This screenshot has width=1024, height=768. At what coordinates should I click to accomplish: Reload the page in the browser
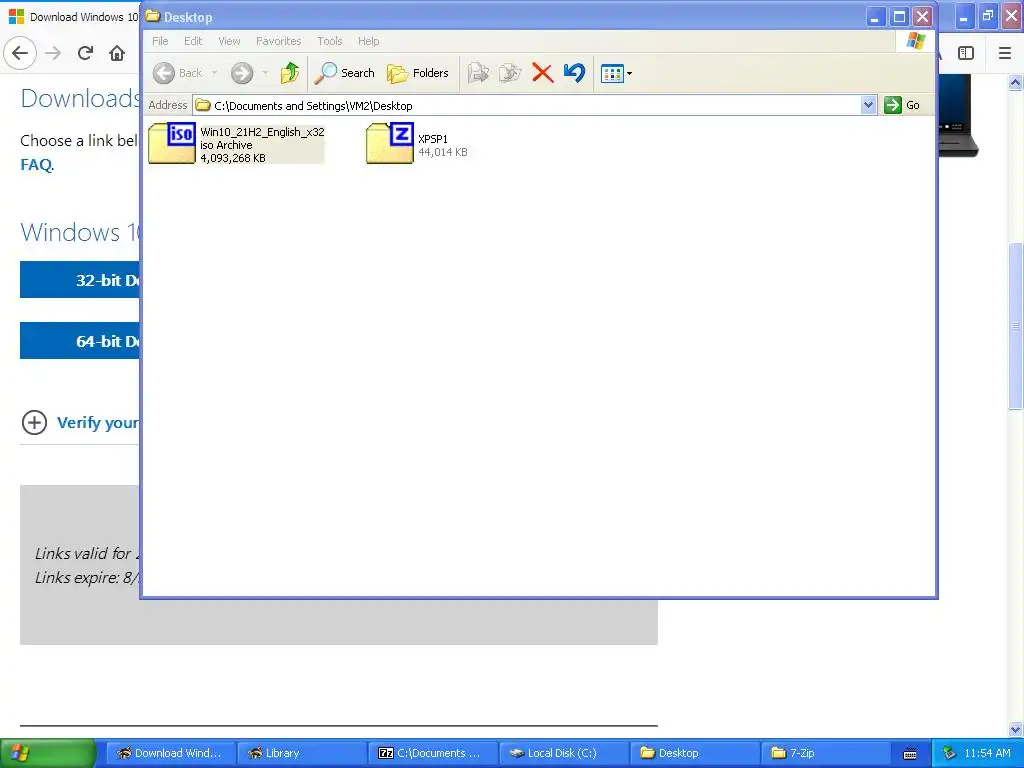(85, 53)
